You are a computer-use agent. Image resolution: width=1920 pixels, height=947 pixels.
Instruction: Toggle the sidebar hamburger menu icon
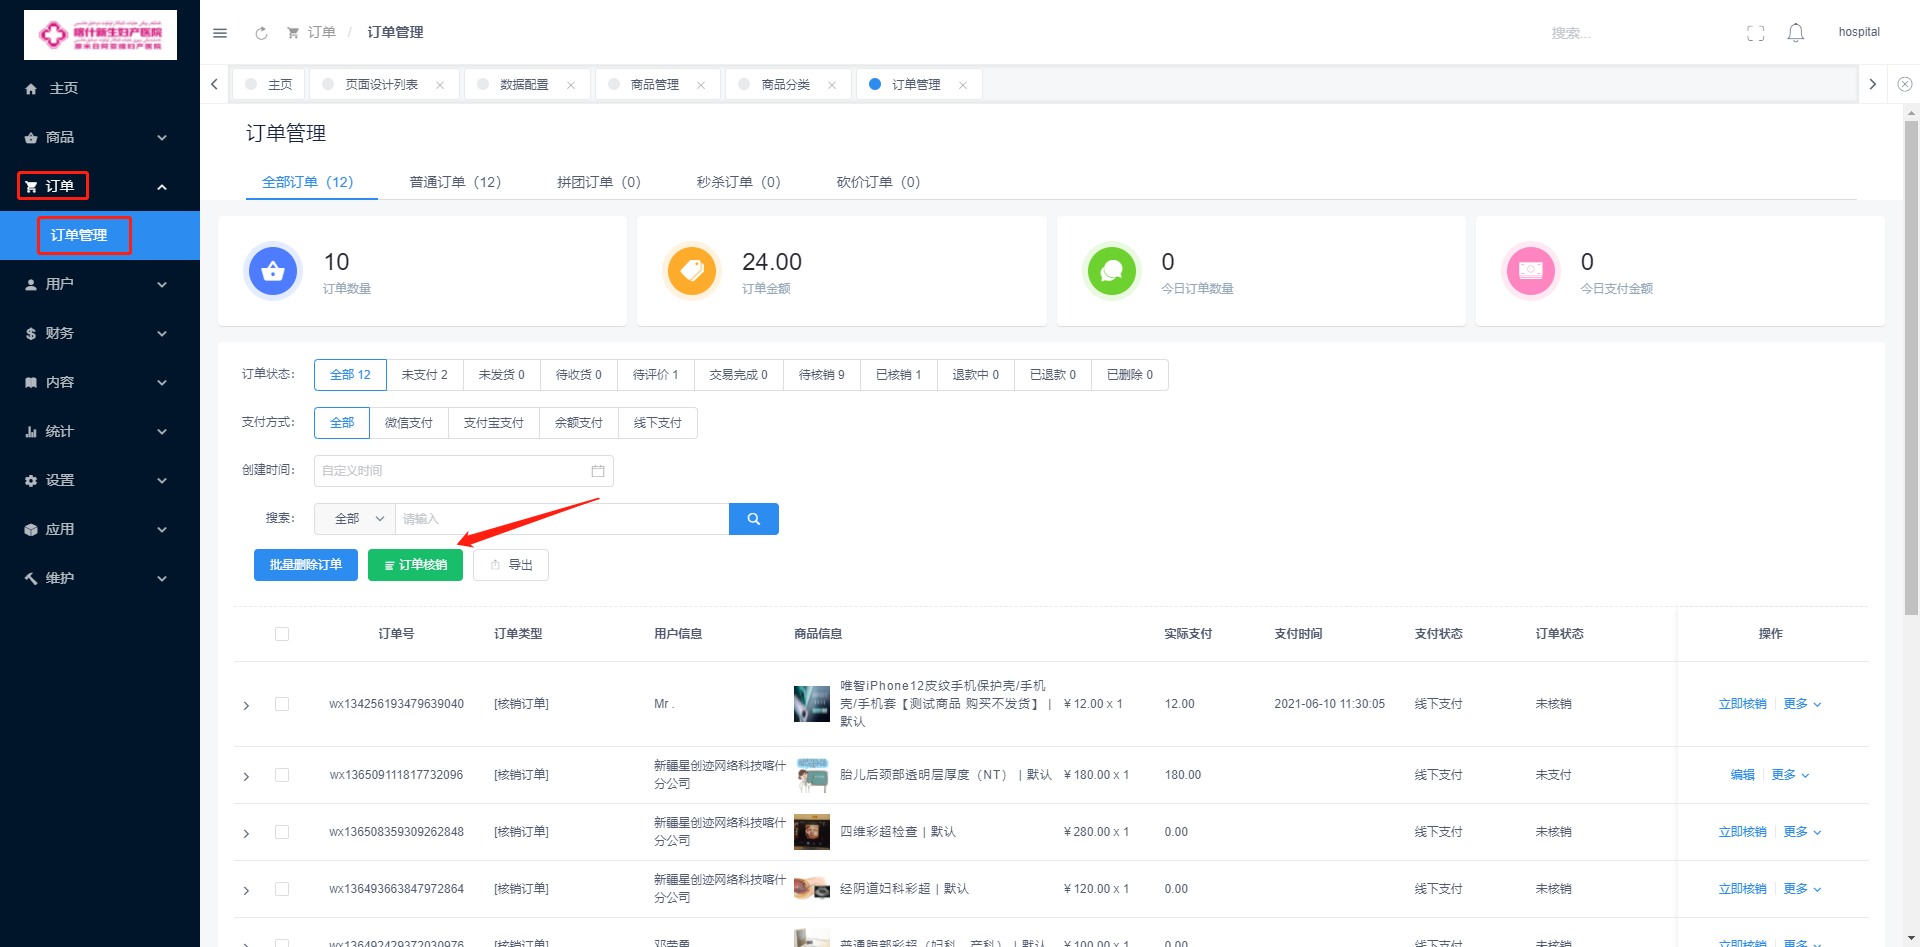tap(220, 33)
